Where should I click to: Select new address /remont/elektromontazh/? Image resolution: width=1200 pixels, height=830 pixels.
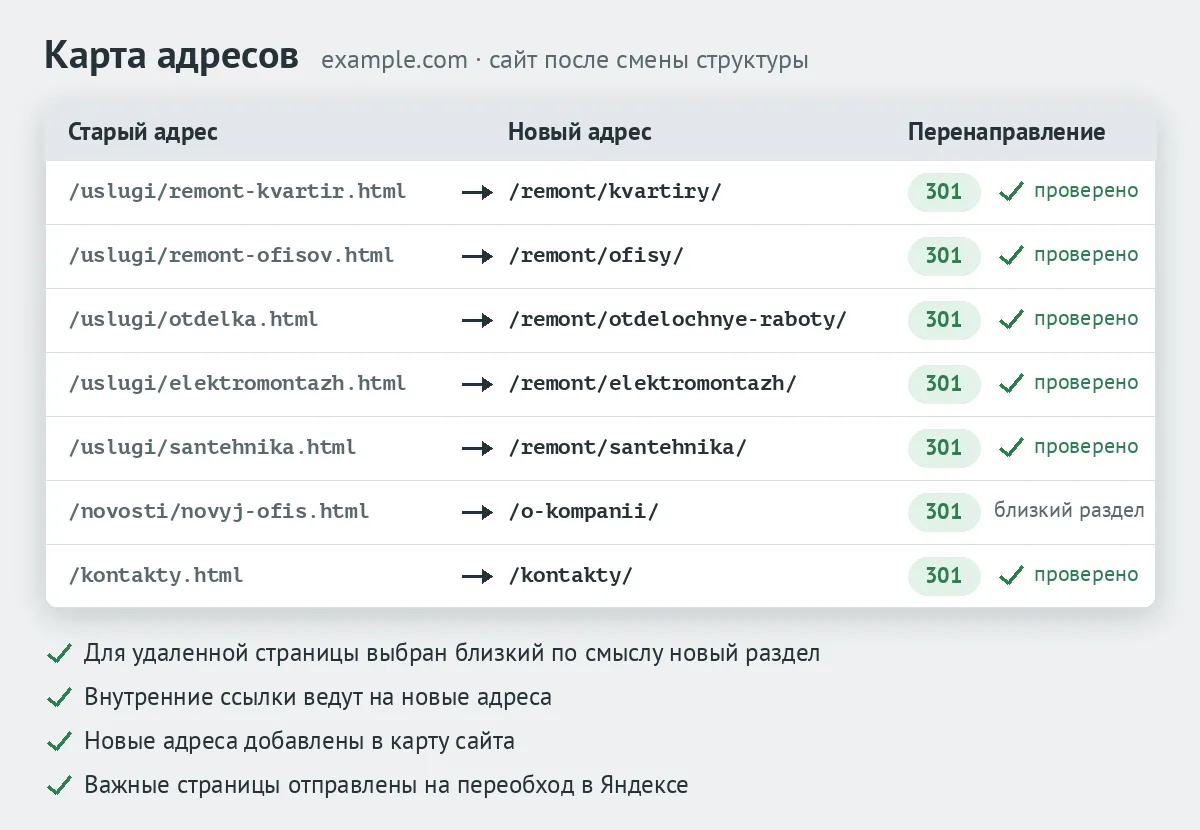tap(653, 384)
